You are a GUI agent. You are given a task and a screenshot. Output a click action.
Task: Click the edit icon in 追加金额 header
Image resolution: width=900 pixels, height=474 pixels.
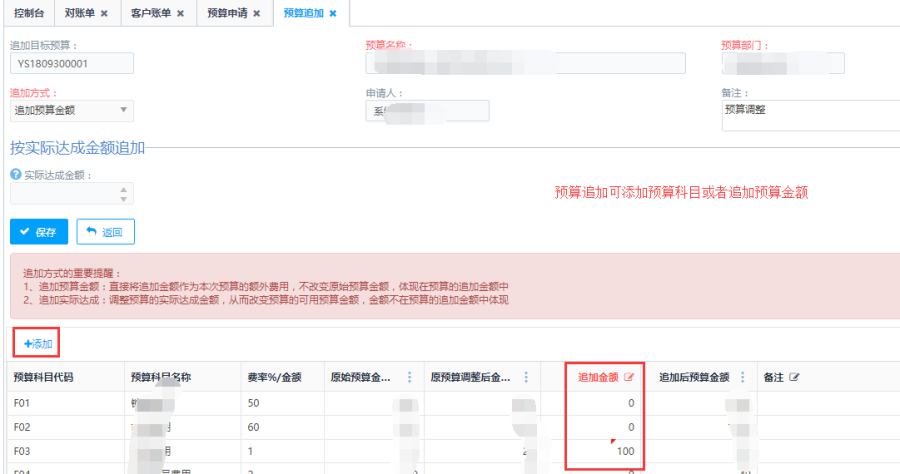[x=629, y=377]
